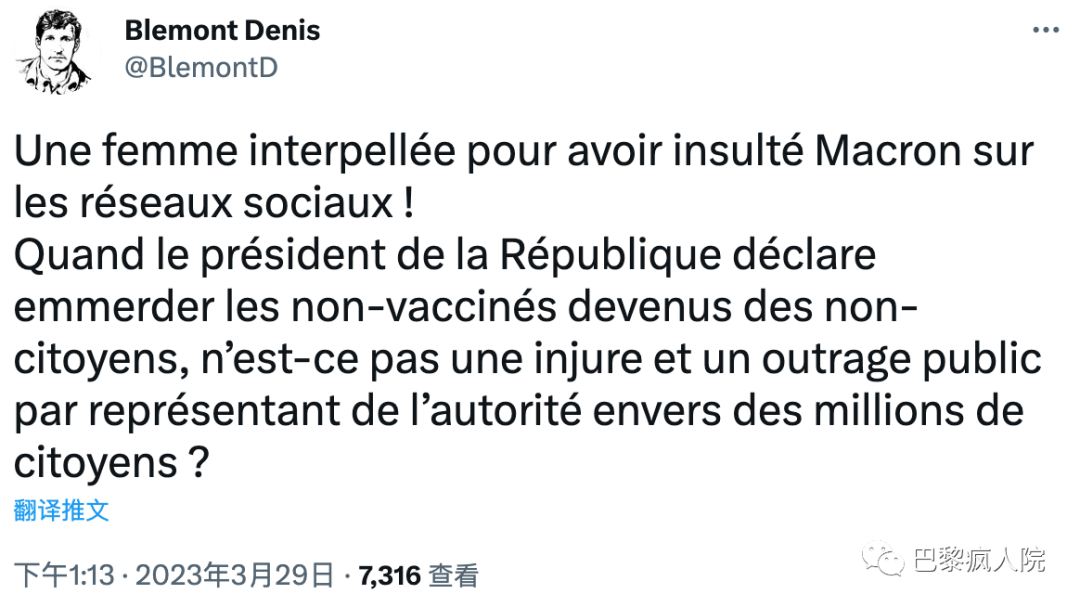Click the word interpellée in the tweet

click(332, 154)
